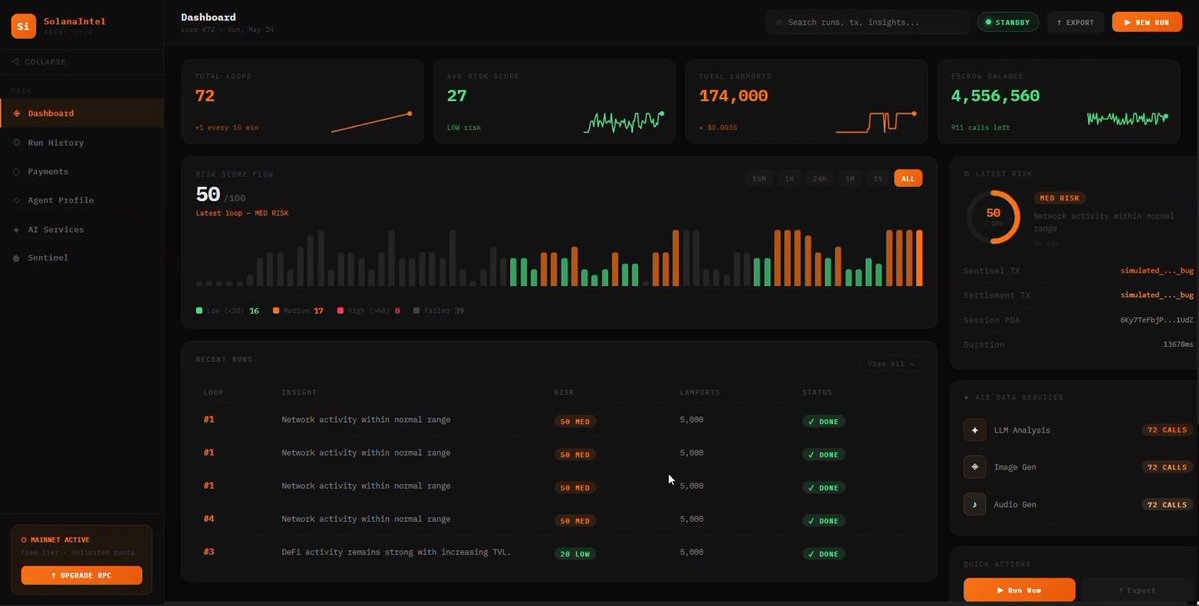Image resolution: width=1199 pixels, height=606 pixels.
Task: Click the High legend red swatch
Action: [340, 311]
